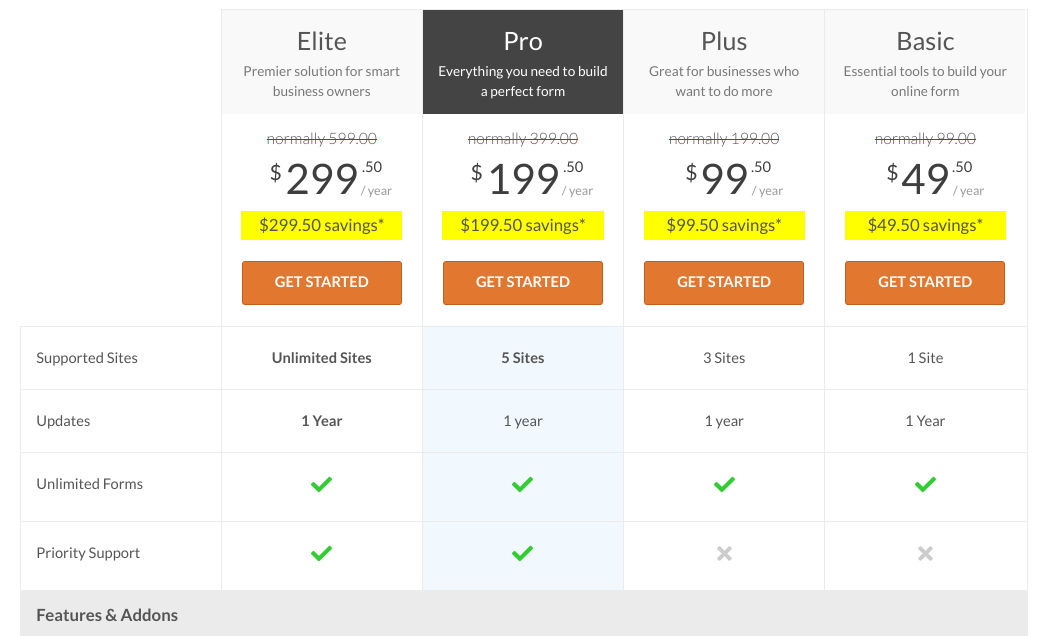Click the Supported Sites row label
Image resolution: width=1059 pixels, height=636 pixels.
87,358
